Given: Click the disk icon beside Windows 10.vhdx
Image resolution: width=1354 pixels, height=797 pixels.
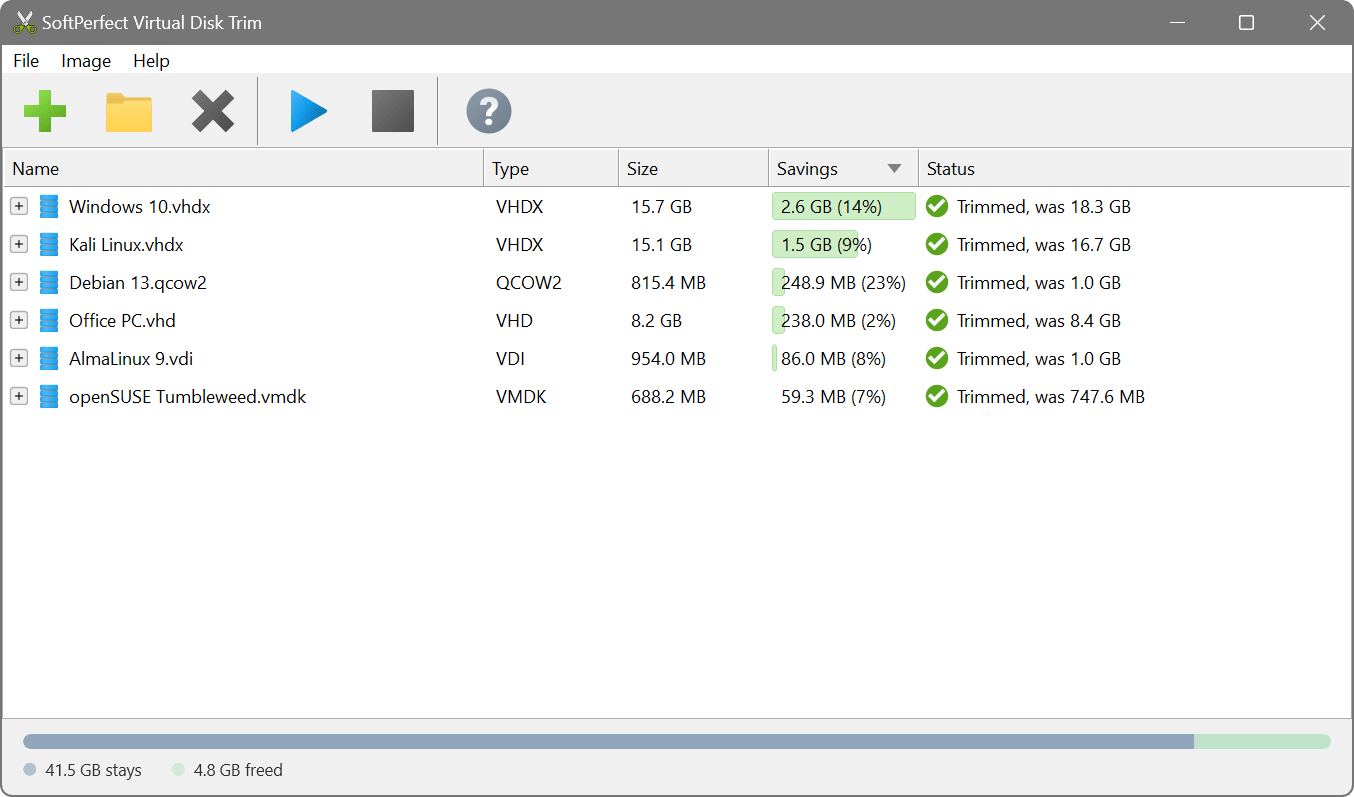Looking at the screenshot, I should (49, 207).
